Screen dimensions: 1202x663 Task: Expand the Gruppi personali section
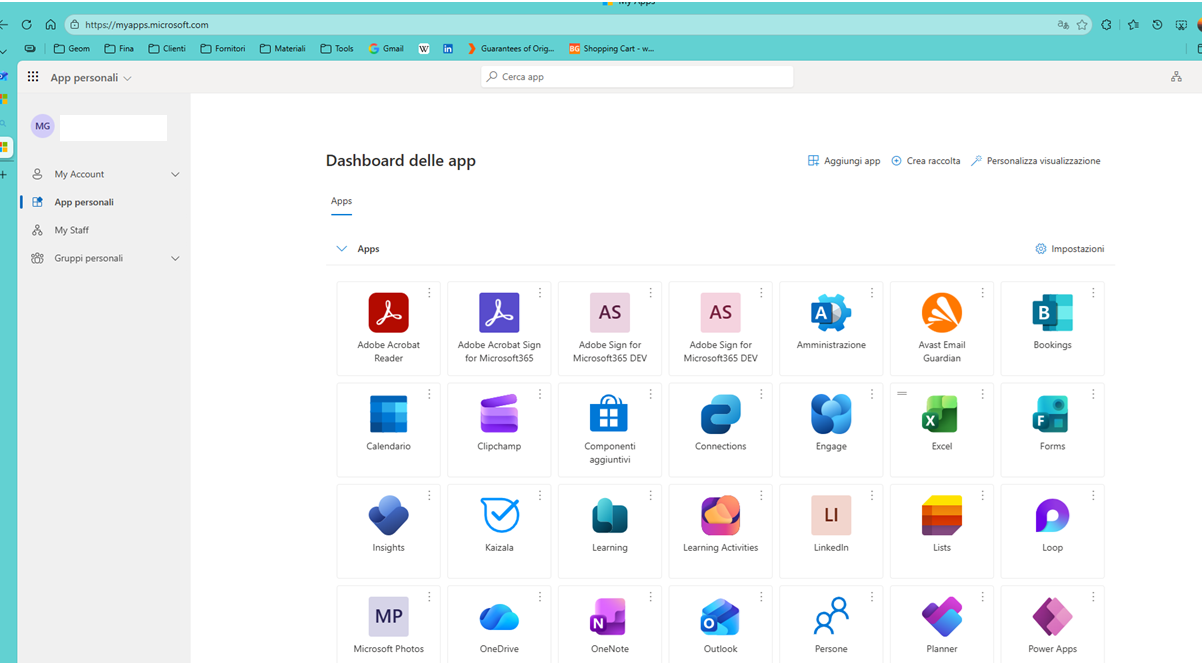[x=175, y=258]
